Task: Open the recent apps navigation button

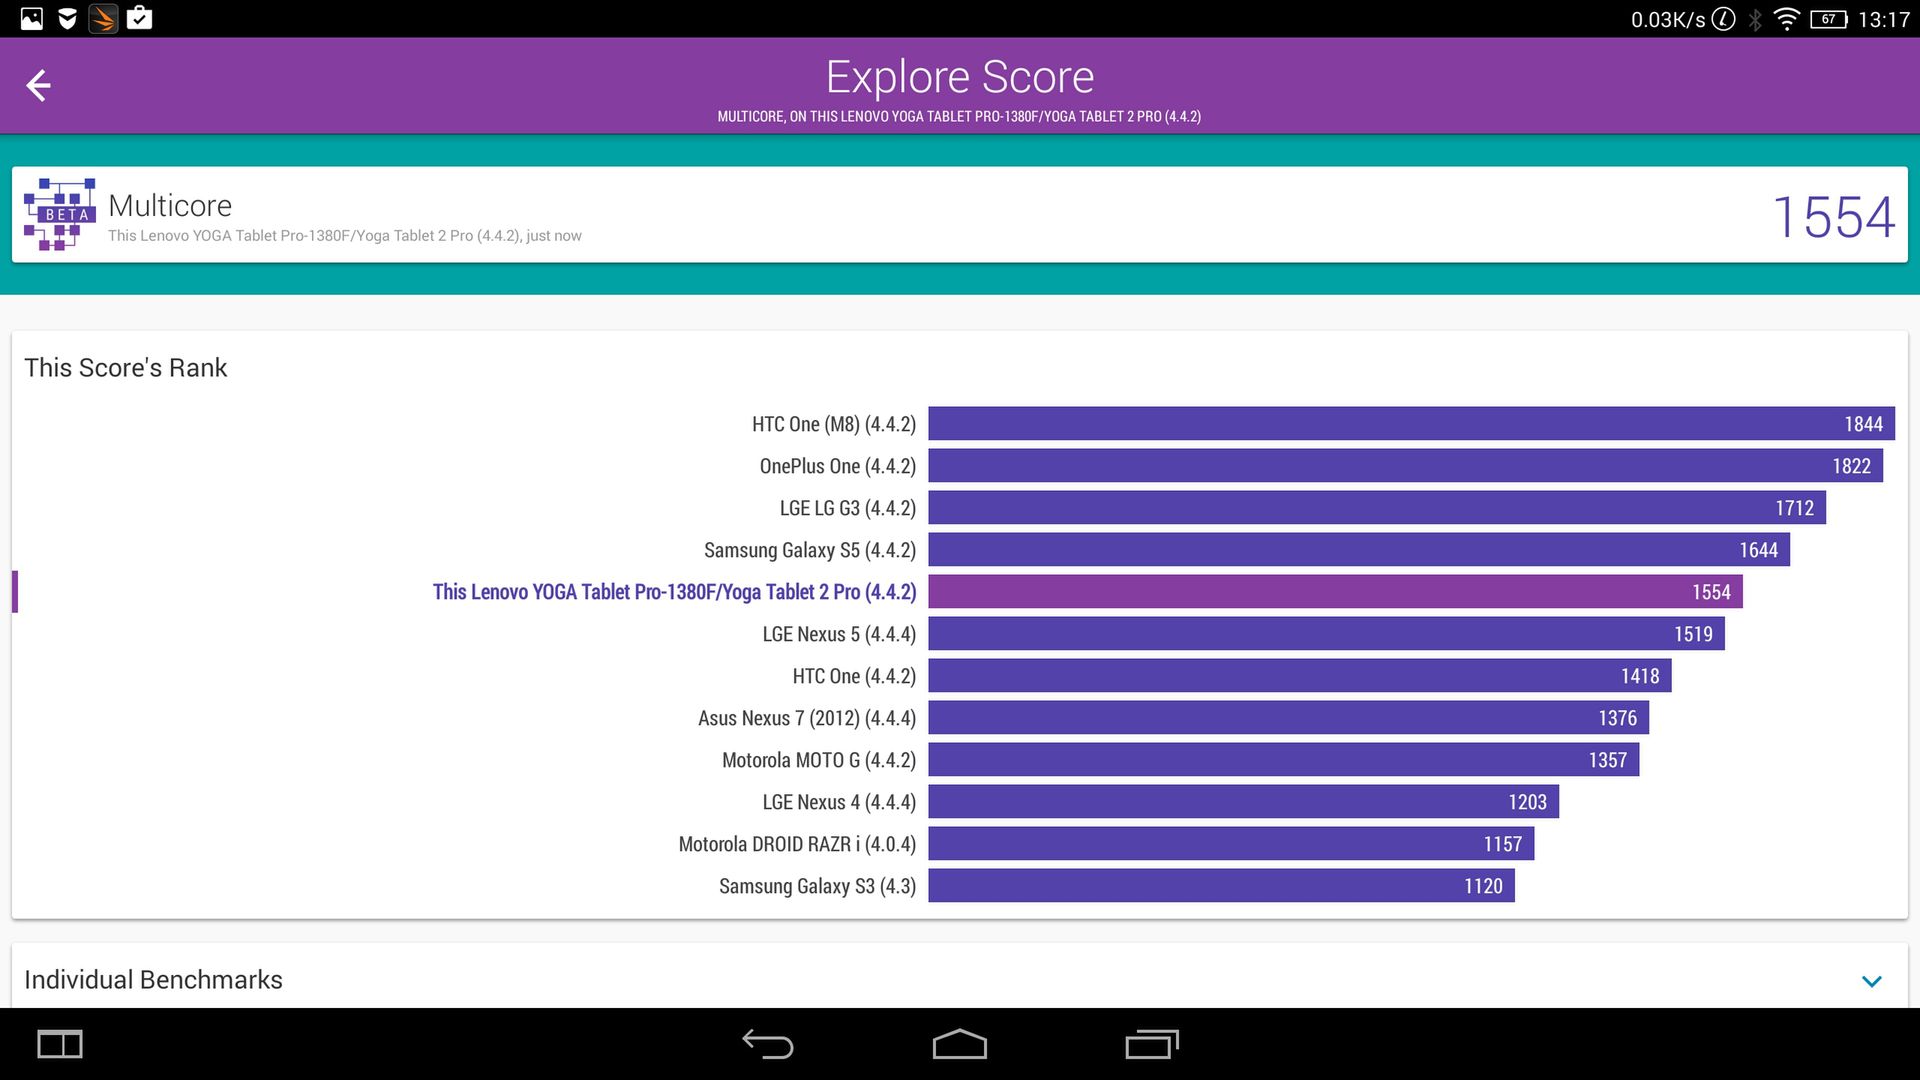Action: tap(1152, 1044)
